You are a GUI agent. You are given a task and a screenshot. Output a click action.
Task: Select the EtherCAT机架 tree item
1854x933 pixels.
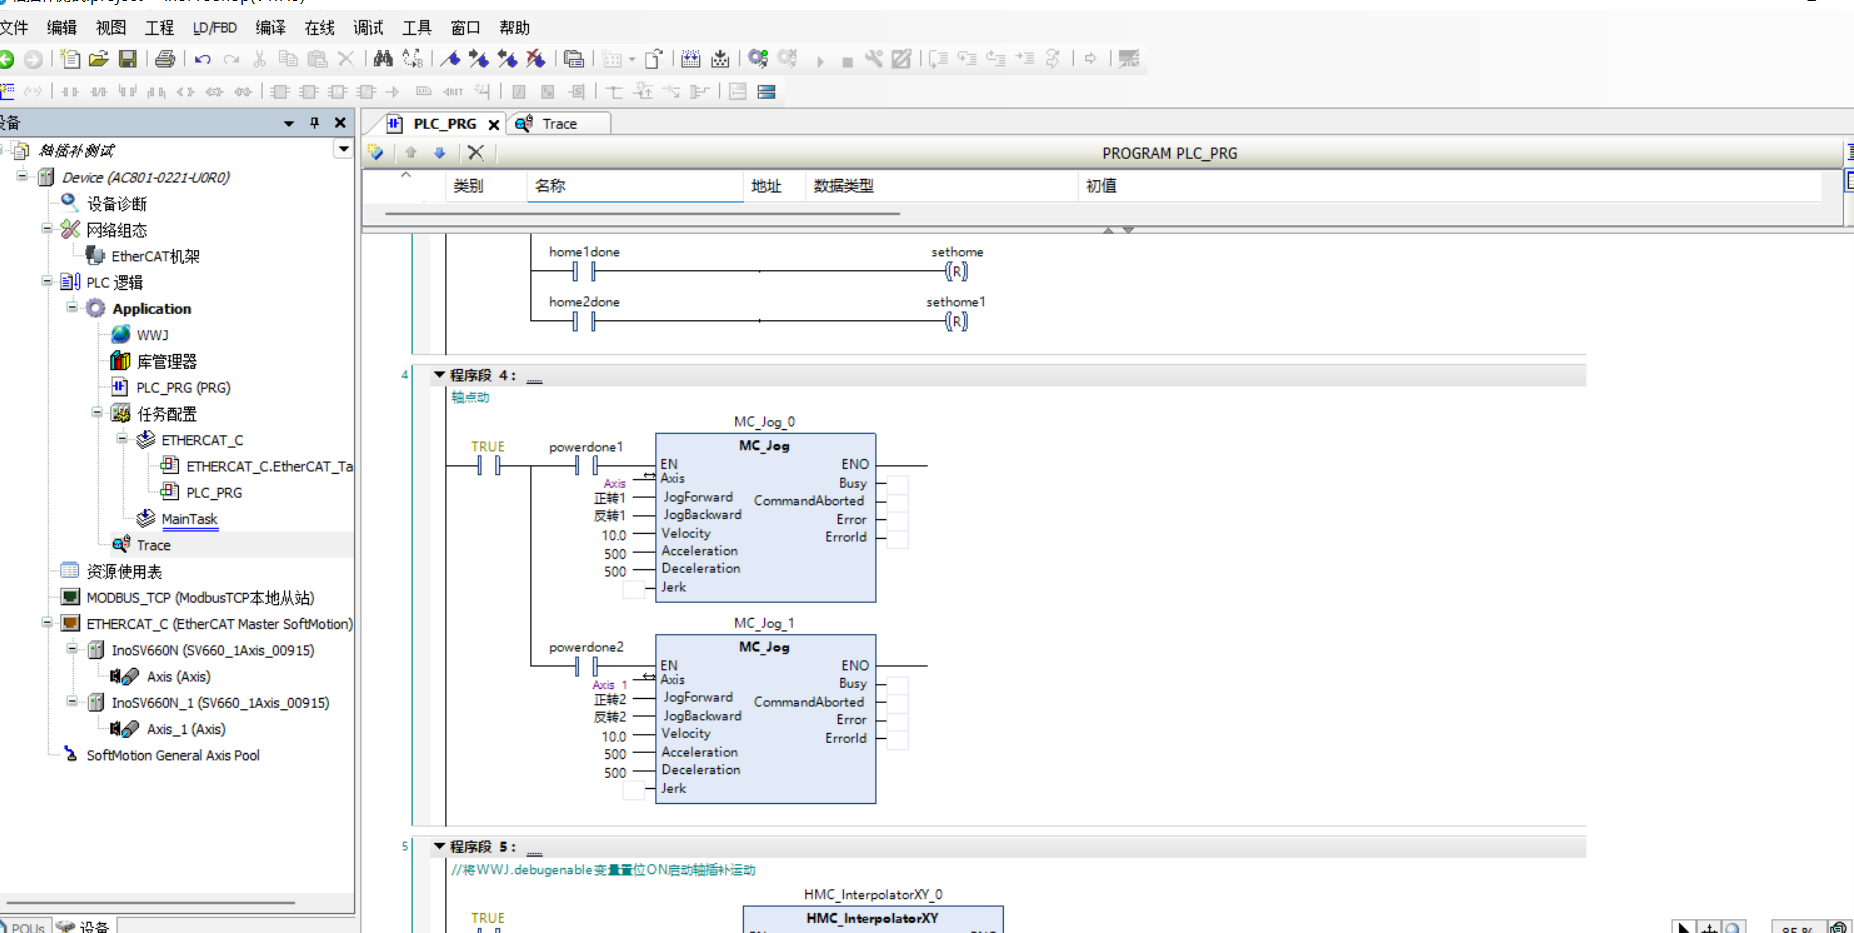[x=155, y=256]
